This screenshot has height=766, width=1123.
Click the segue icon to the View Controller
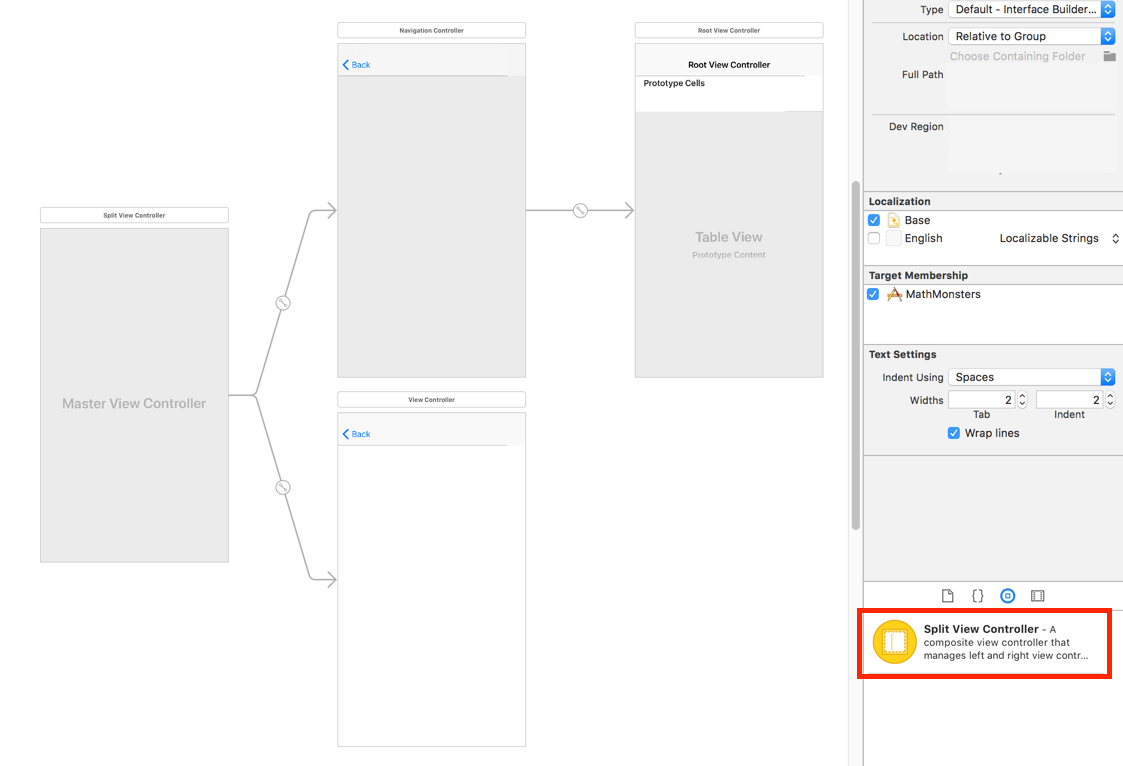pos(283,488)
